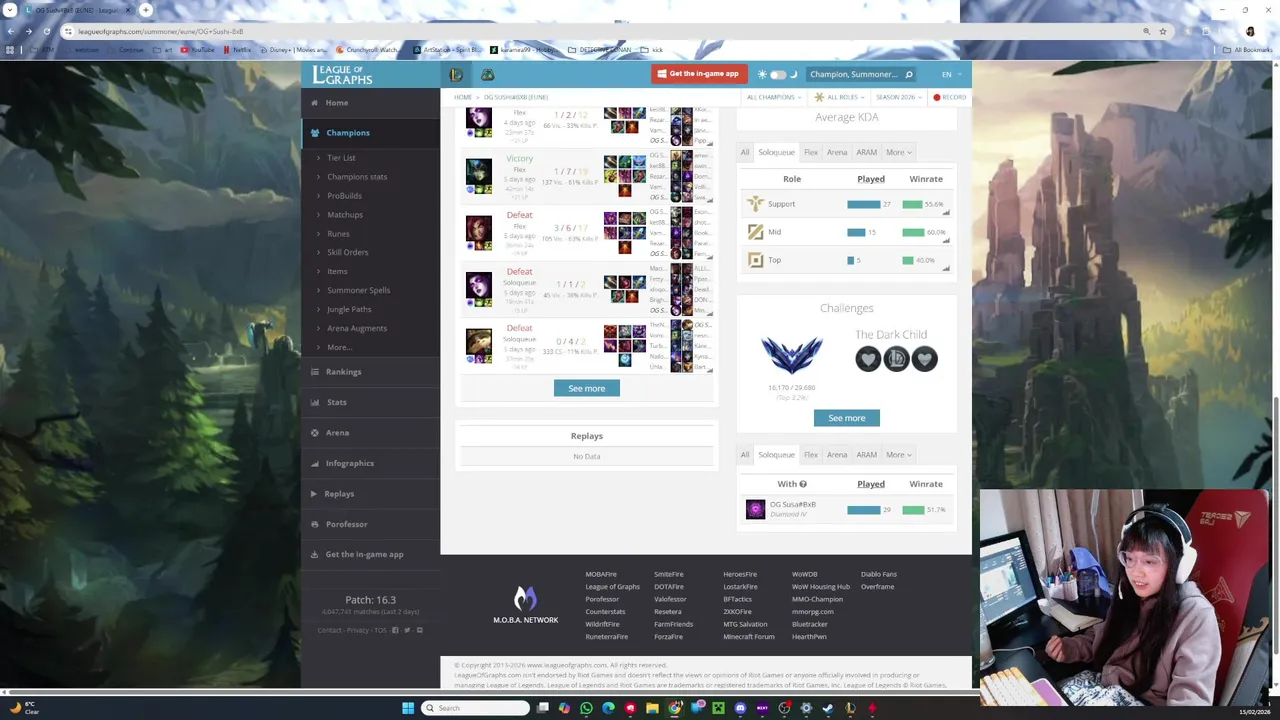The height and width of the screenshot is (720, 1280).
Task: Click the red Record button
Action: [950, 97]
